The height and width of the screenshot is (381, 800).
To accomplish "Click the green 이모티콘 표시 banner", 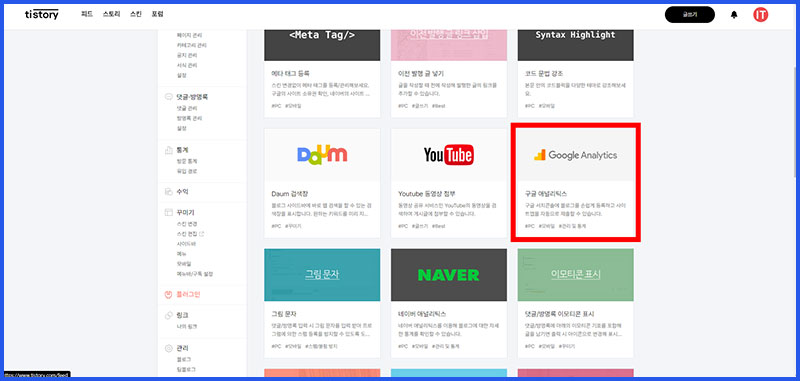I will click(576, 275).
